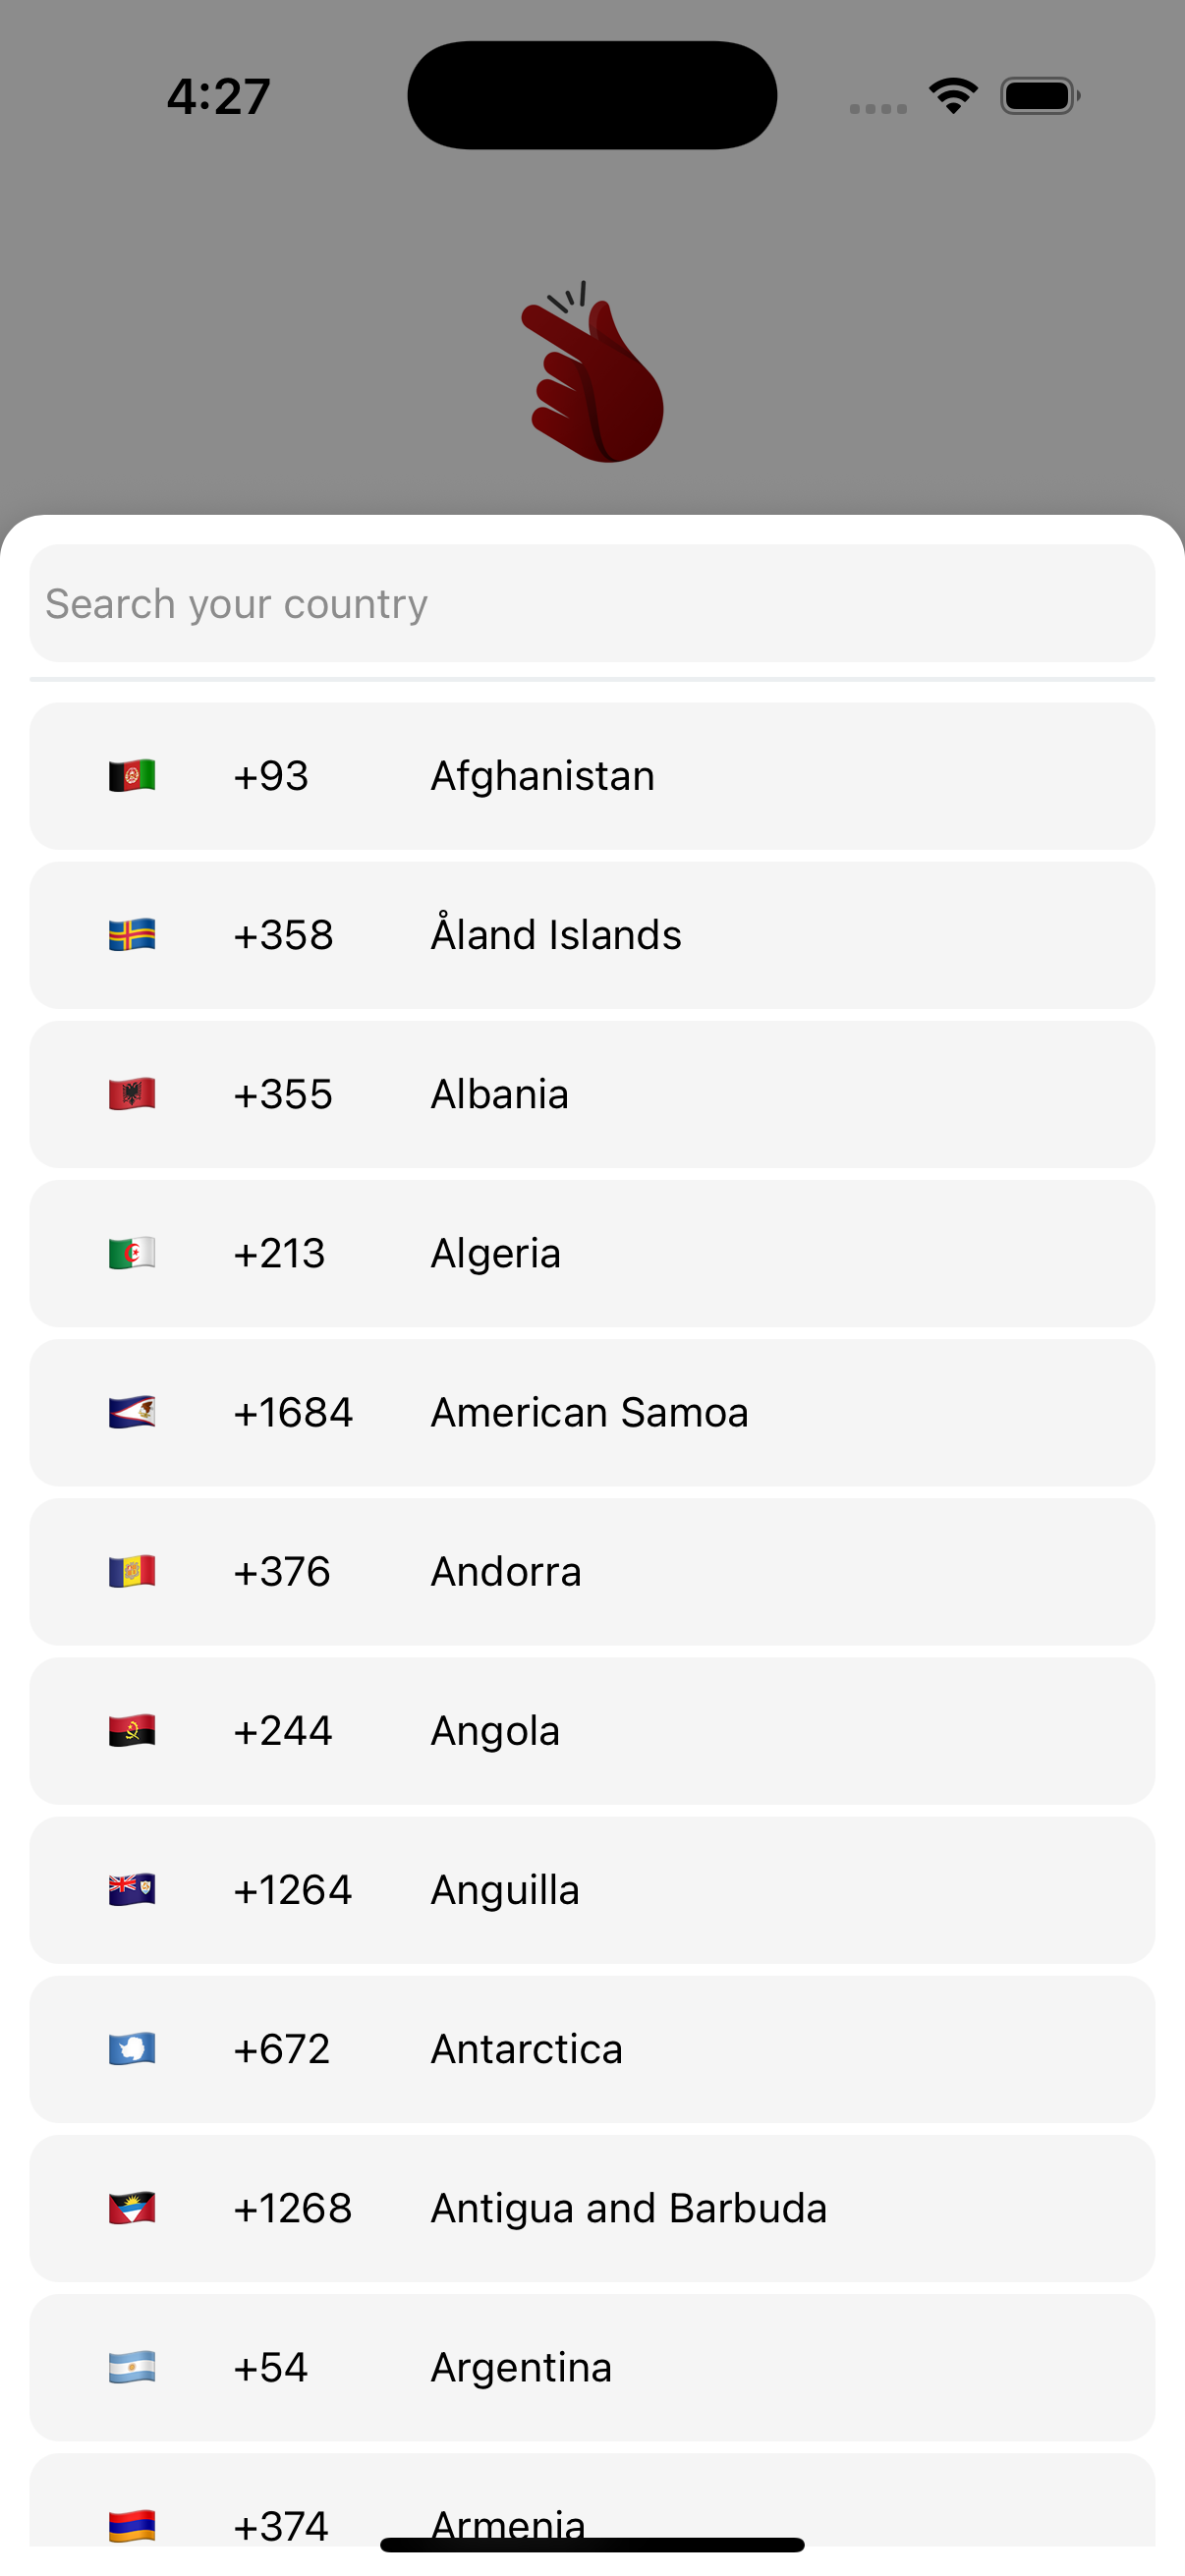Viewport: 1185px width, 2576px height.
Task: Tap the American Samoa flag icon
Action: pyautogui.click(x=132, y=1412)
